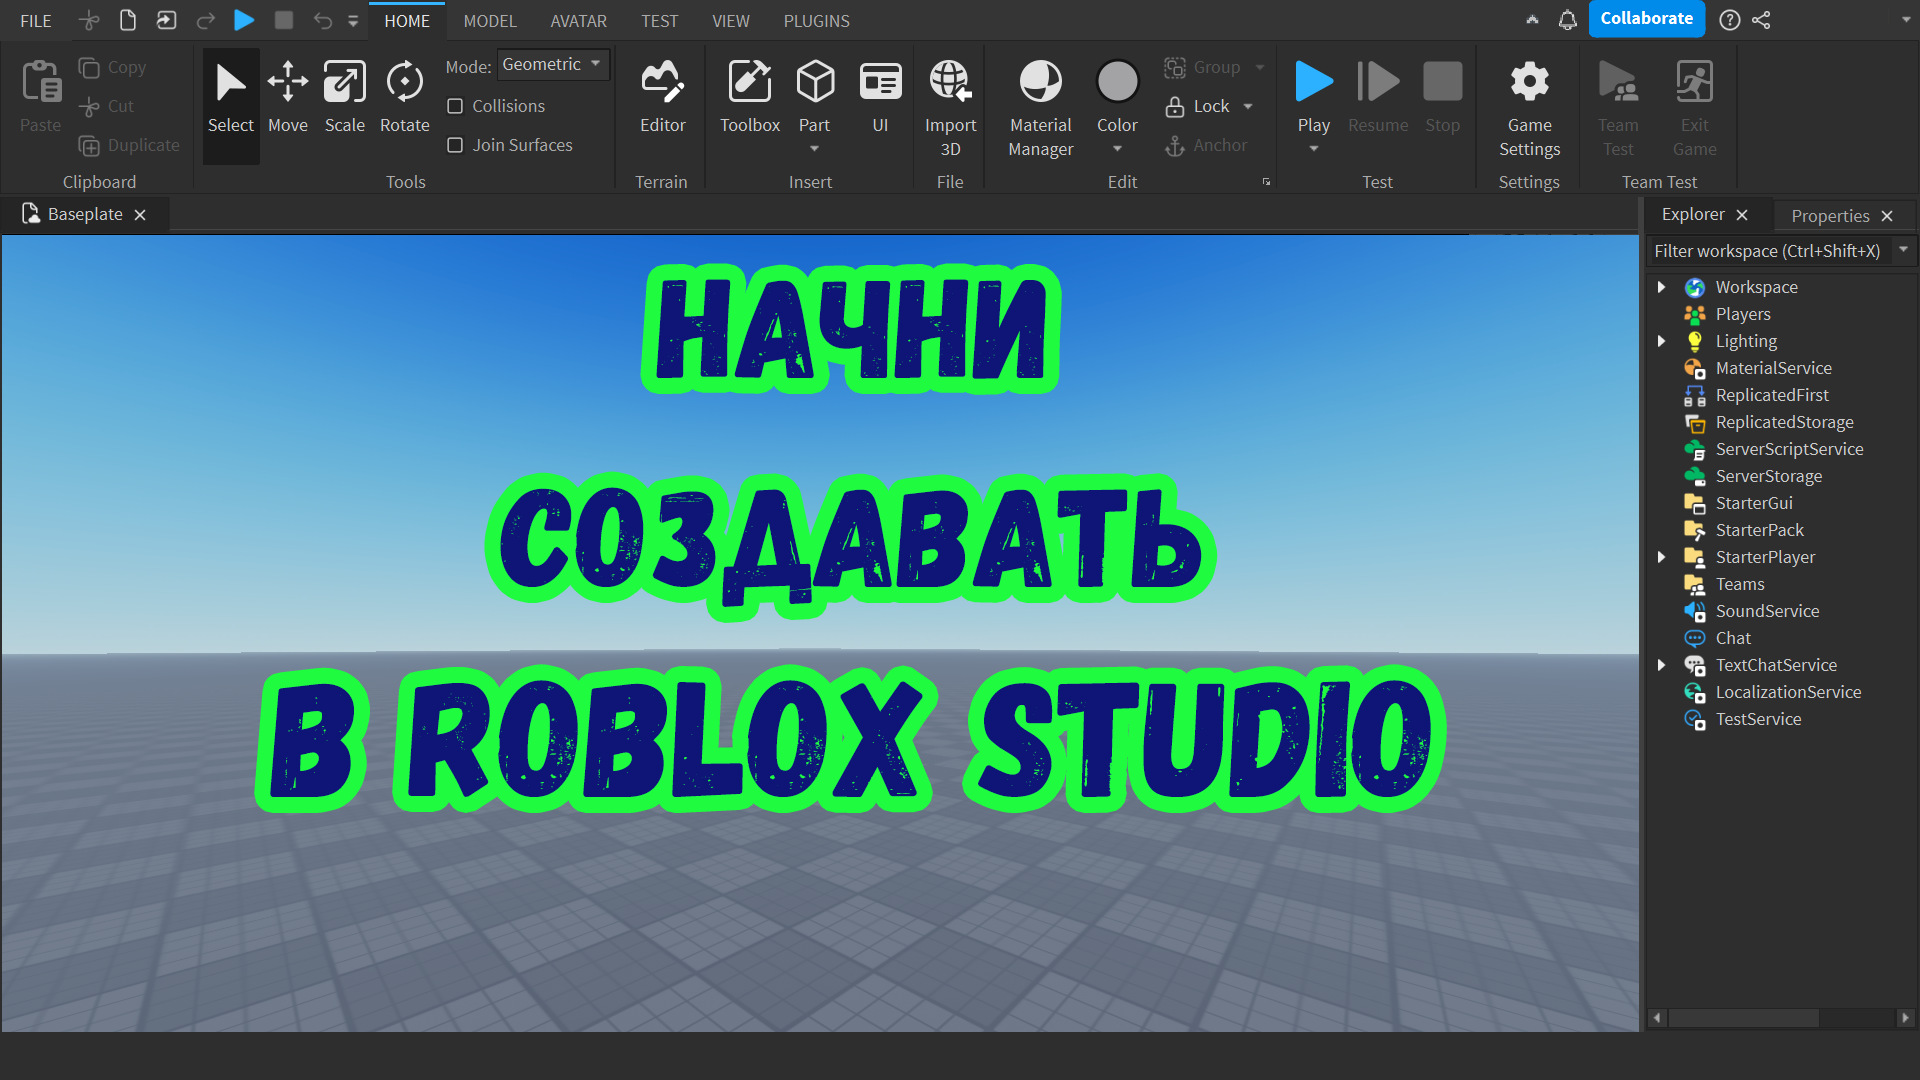The height and width of the screenshot is (1080, 1920).
Task: Enable the Join Surfaces checkbox
Action: tap(456, 145)
